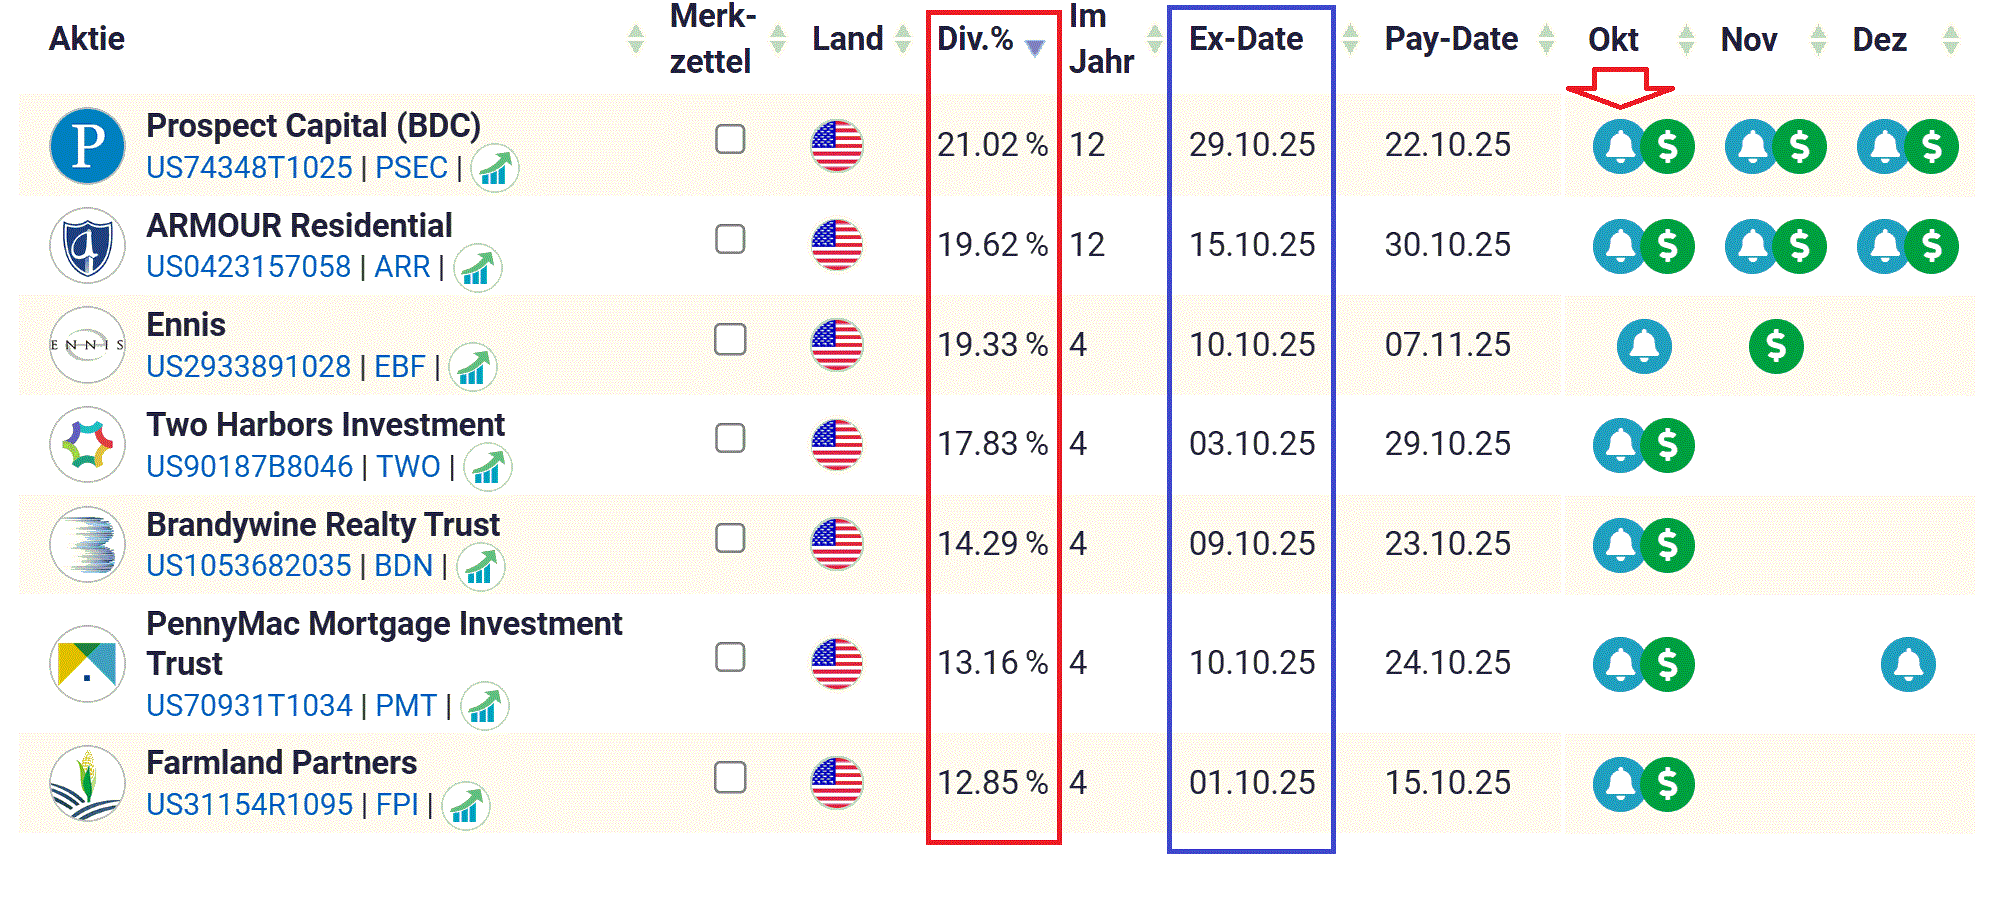Select the Okt column header

coord(1612,40)
